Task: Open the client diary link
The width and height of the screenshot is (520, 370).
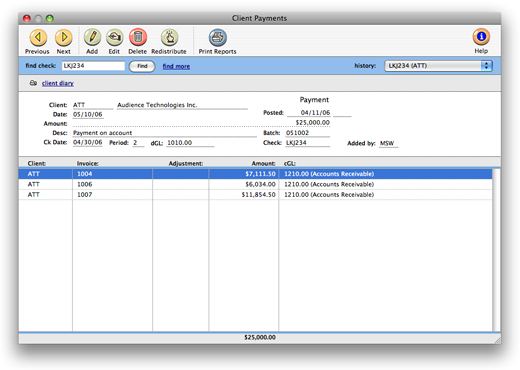Action: [x=58, y=83]
